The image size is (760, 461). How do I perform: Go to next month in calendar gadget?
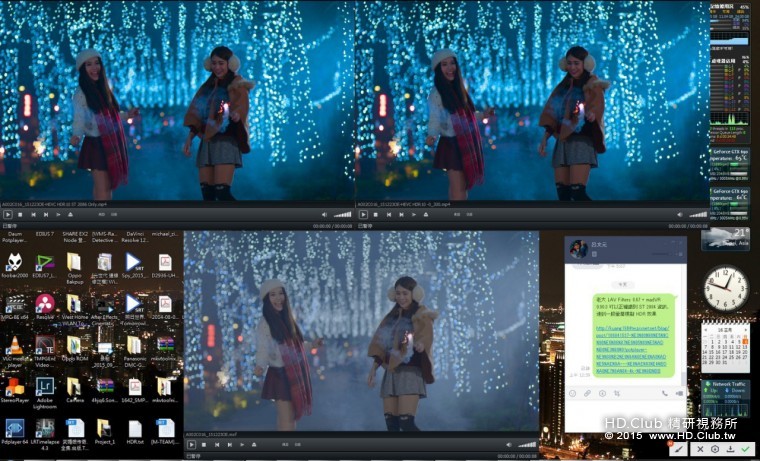click(745, 328)
